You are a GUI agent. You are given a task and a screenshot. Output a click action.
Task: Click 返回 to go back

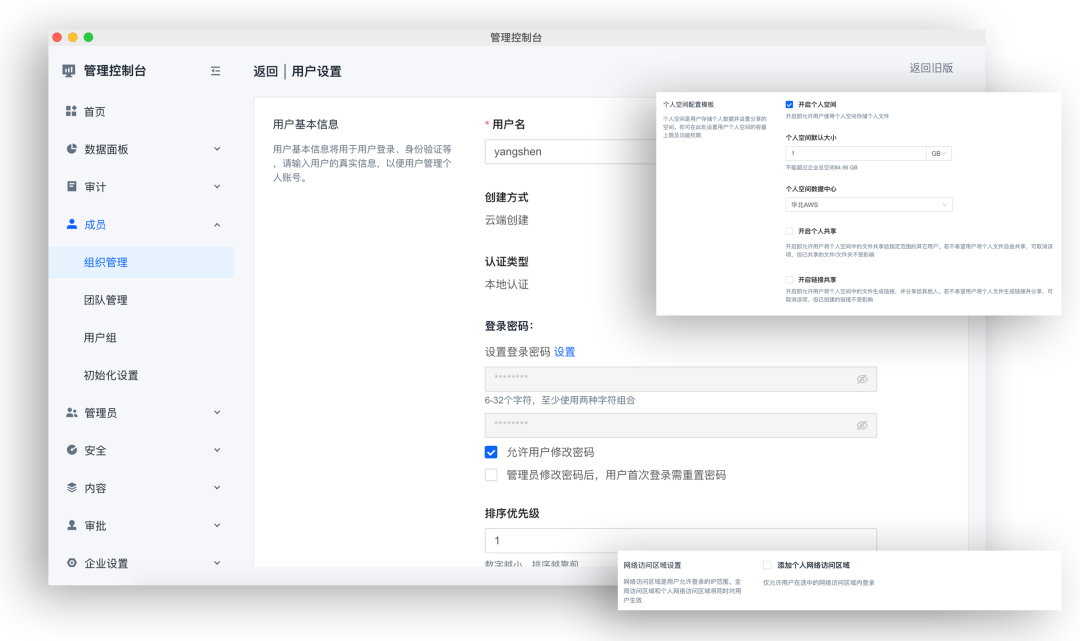(265, 72)
